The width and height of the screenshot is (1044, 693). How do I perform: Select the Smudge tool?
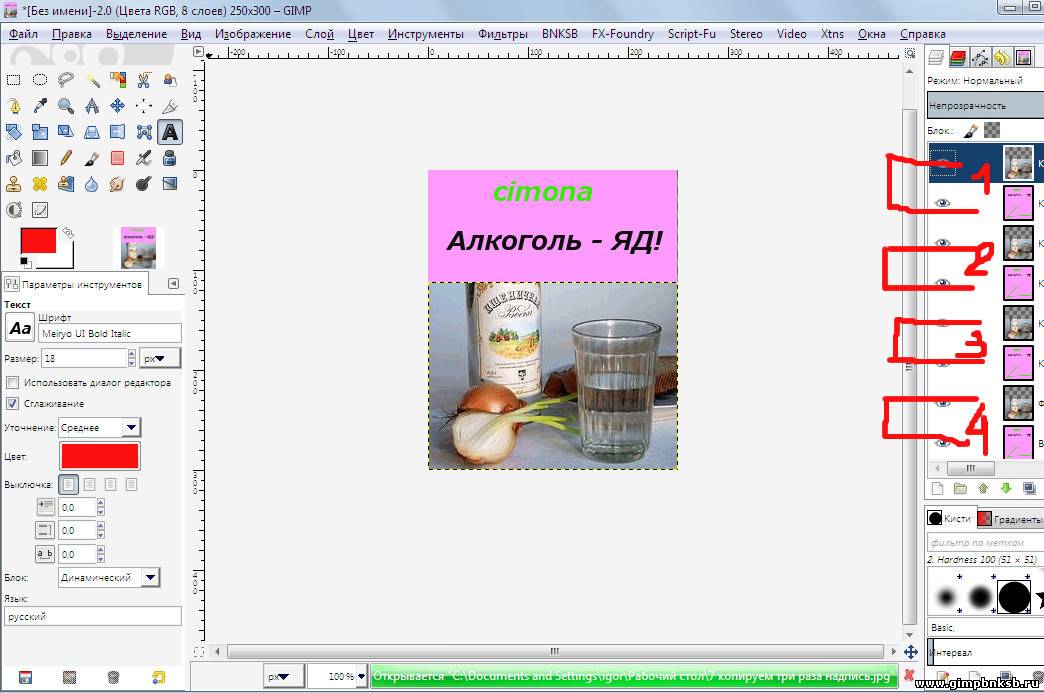click(x=118, y=184)
